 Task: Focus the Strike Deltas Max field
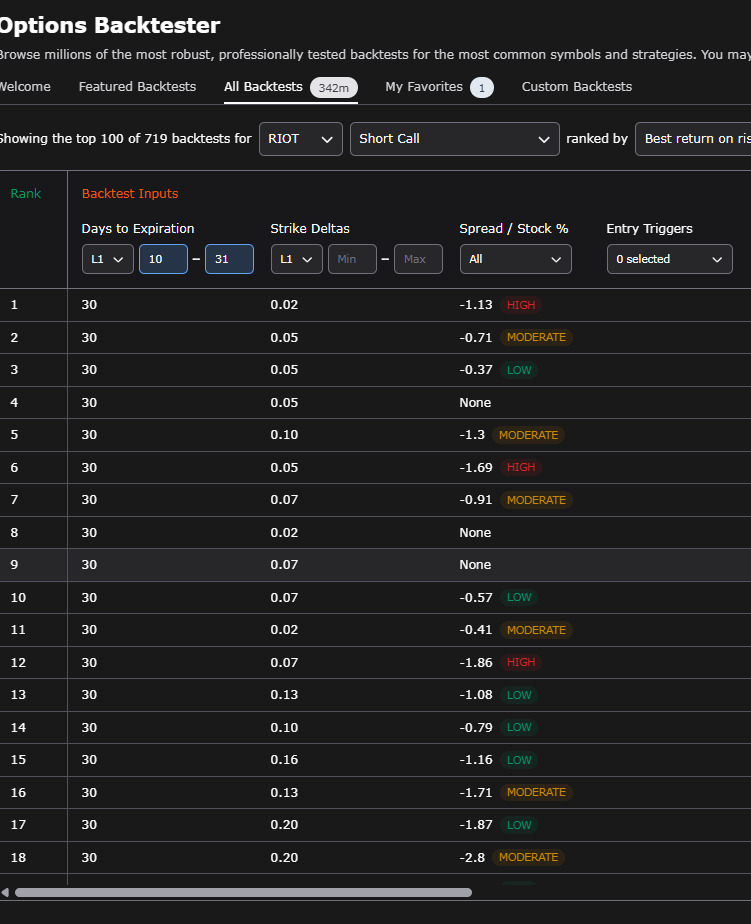point(418,259)
